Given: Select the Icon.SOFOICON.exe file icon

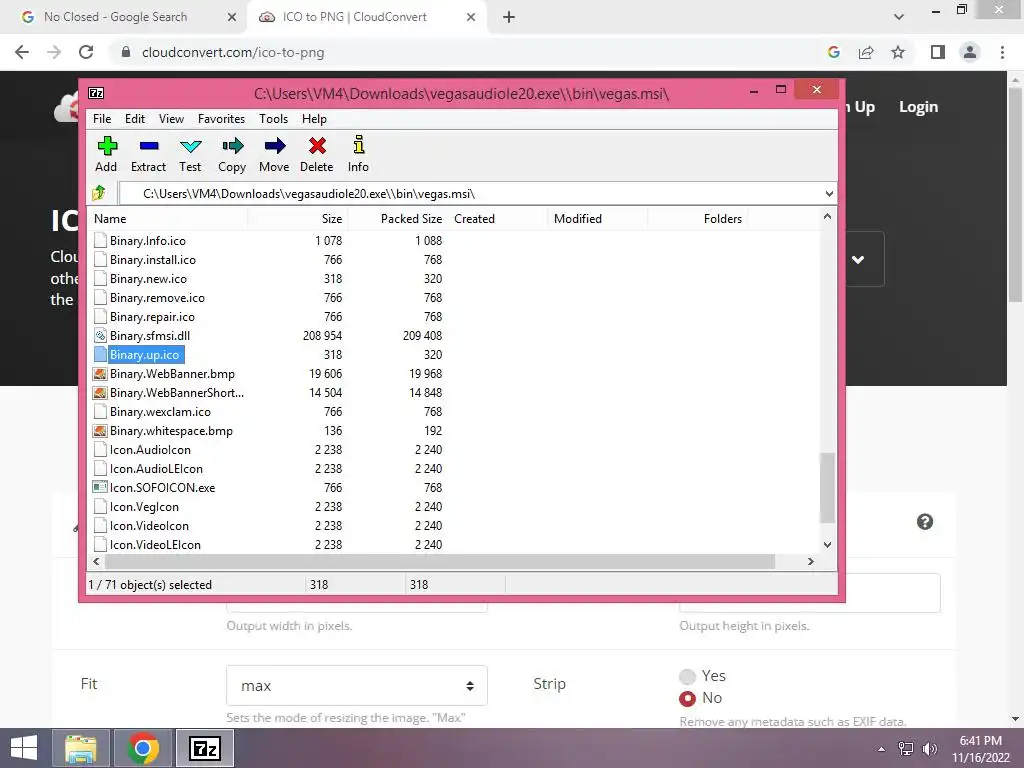Looking at the screenshot, I should [100, 487].
